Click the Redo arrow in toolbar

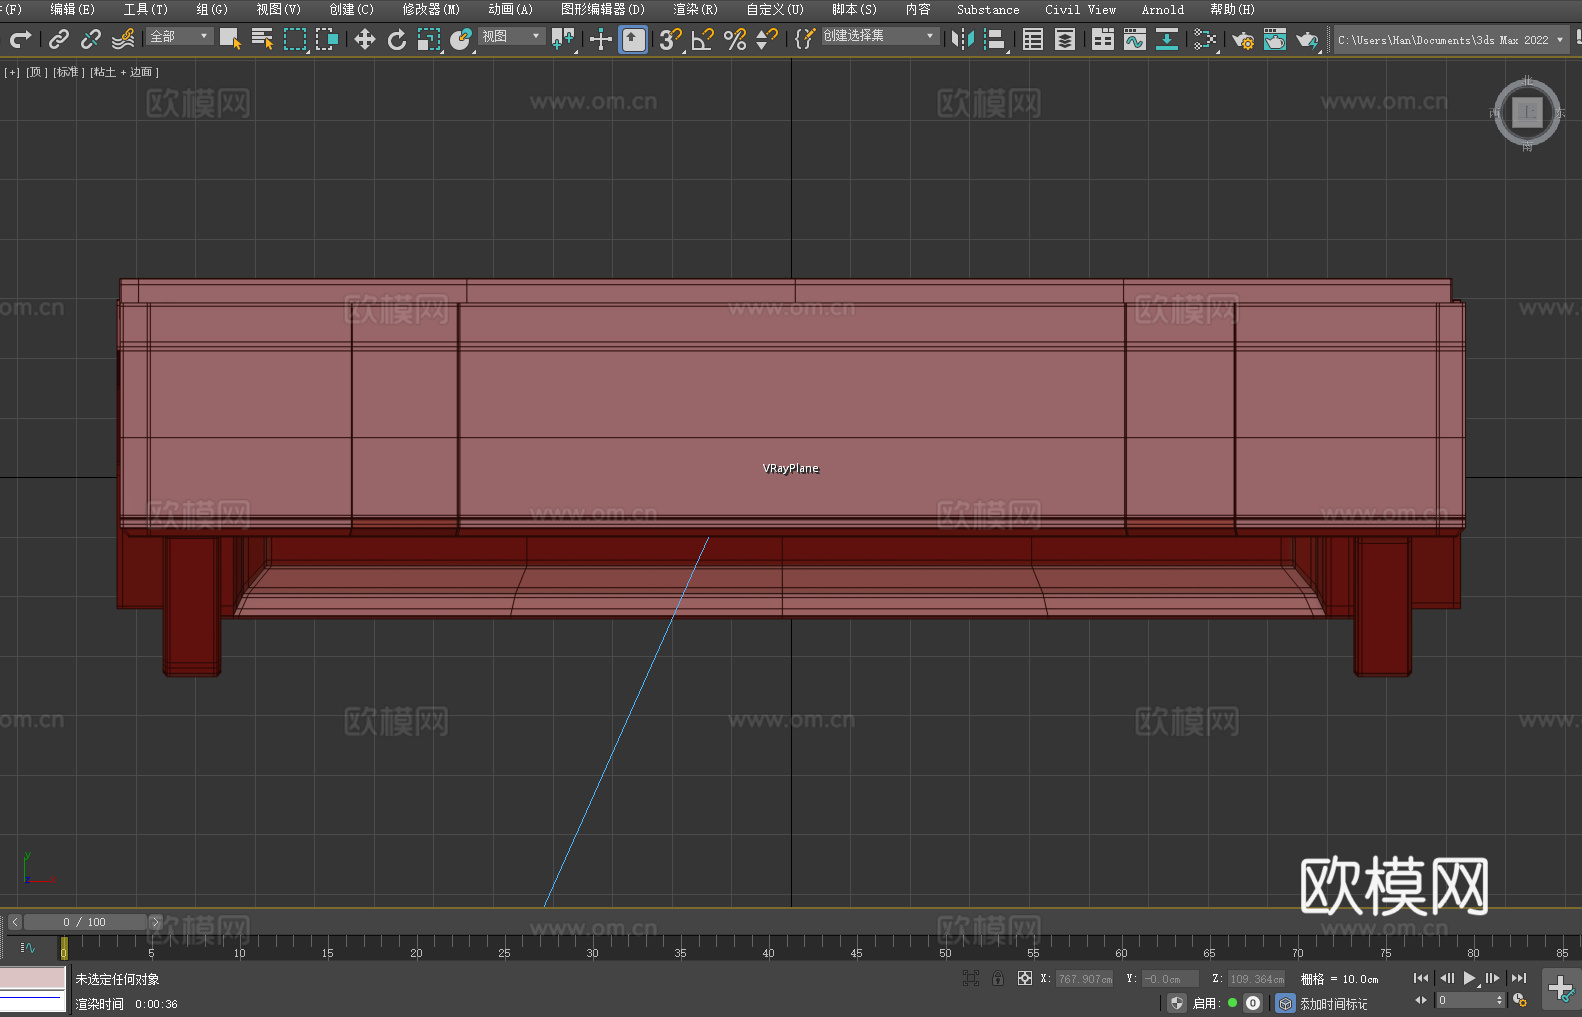coord(20,39)
